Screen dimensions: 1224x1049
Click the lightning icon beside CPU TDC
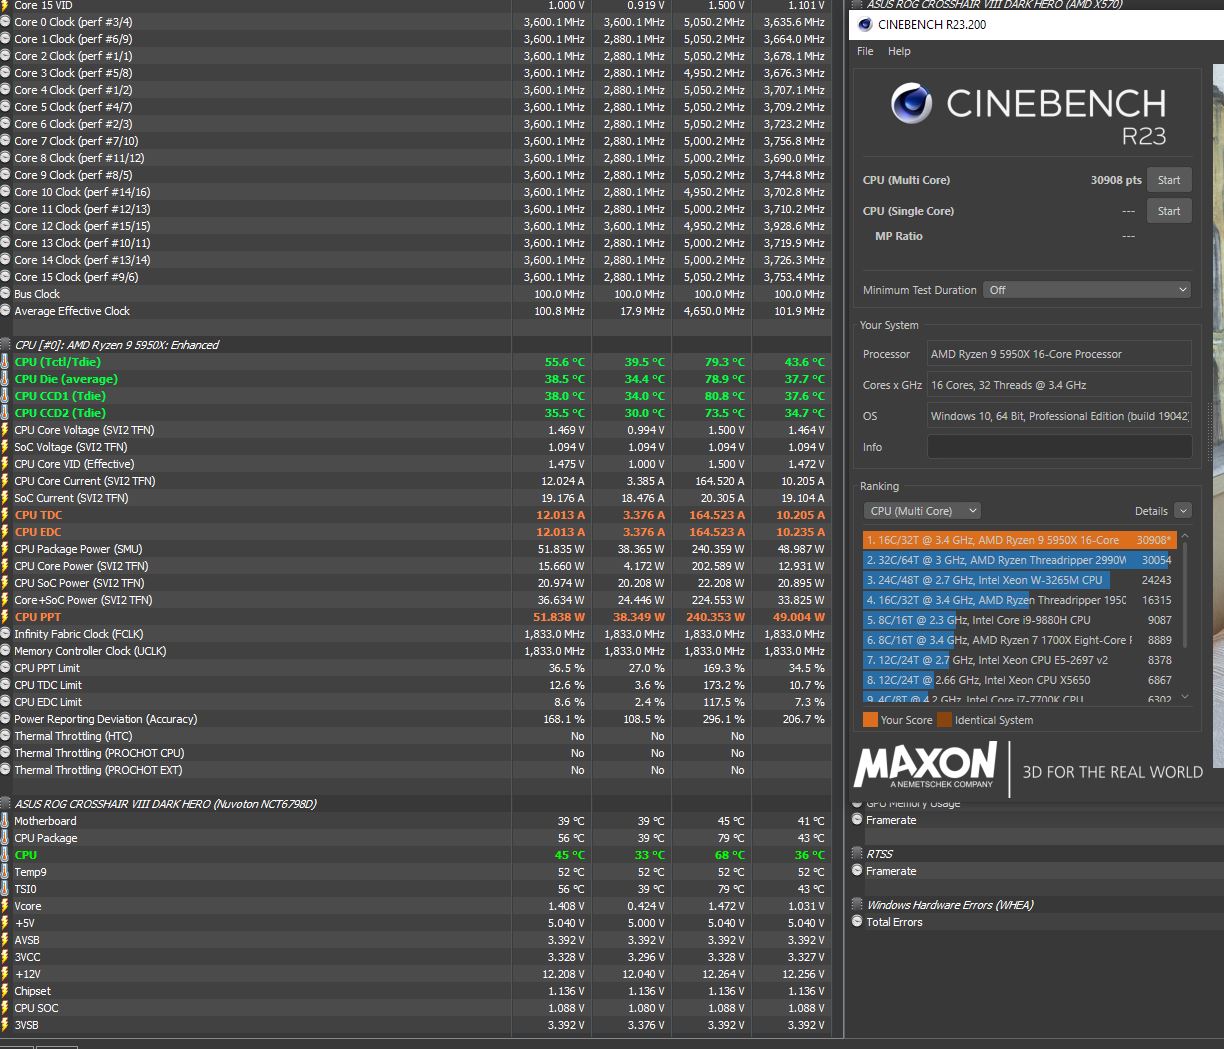point(5,515)
